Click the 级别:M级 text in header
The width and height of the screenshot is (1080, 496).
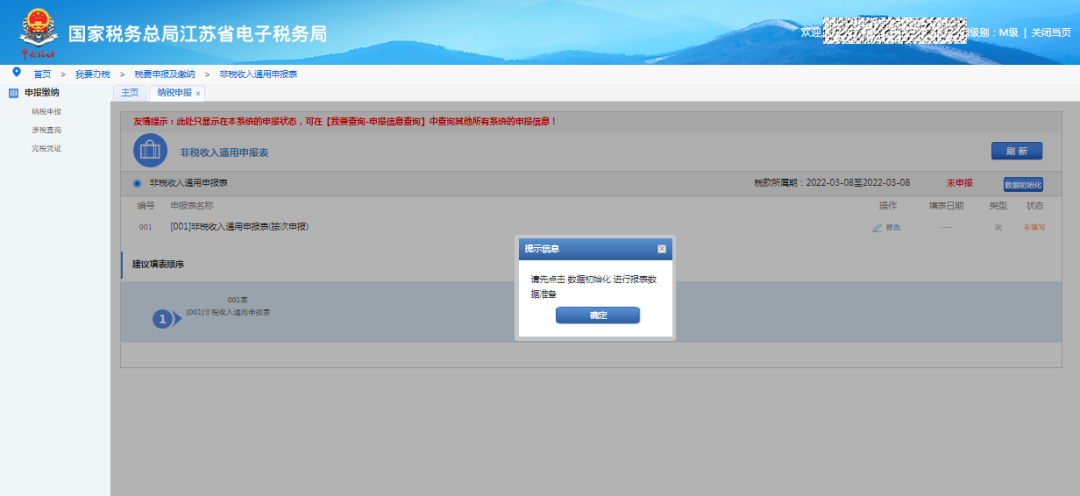(993, 32)
